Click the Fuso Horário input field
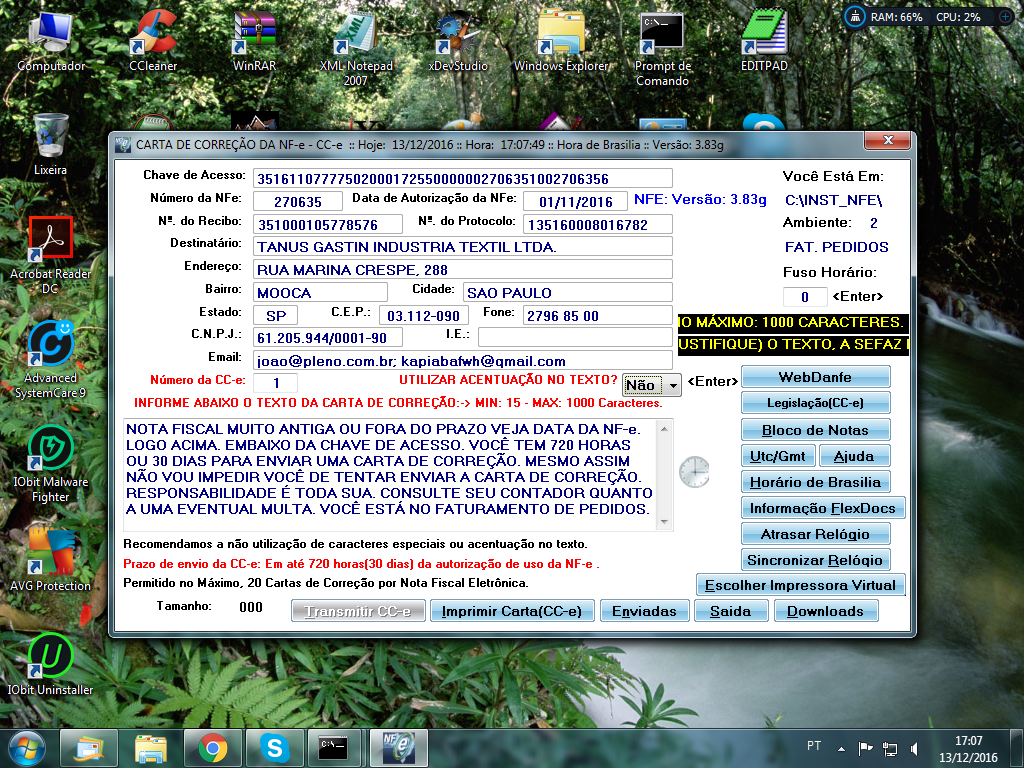 pyautogui.click(x=805, y=297)
